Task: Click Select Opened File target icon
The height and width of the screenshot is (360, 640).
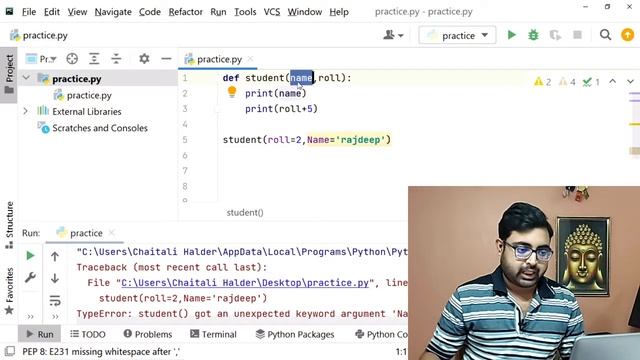Action: pyautogui.click(x=72, y=59)
